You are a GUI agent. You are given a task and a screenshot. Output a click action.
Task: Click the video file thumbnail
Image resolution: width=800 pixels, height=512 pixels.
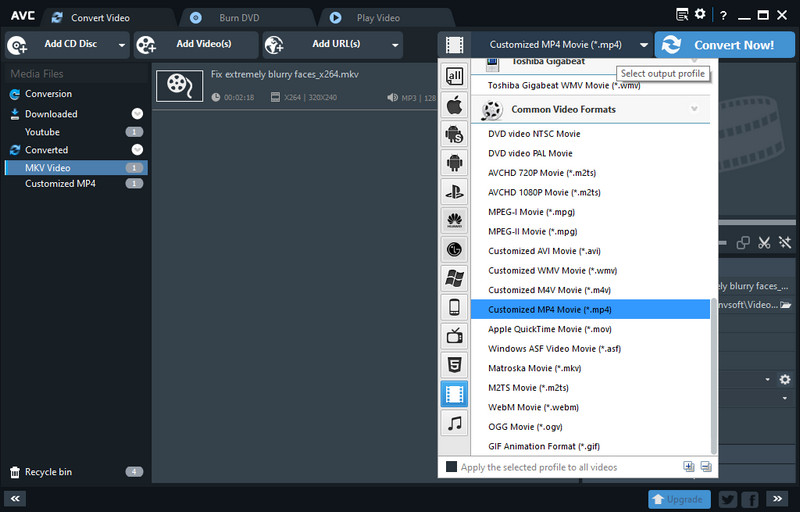pos(180,85)
